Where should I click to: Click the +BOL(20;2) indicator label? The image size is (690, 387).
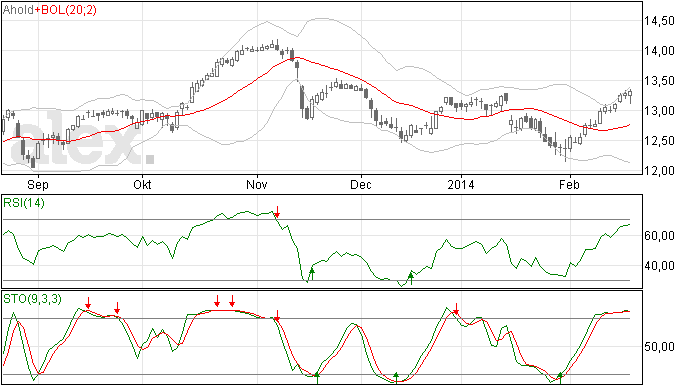66,10
